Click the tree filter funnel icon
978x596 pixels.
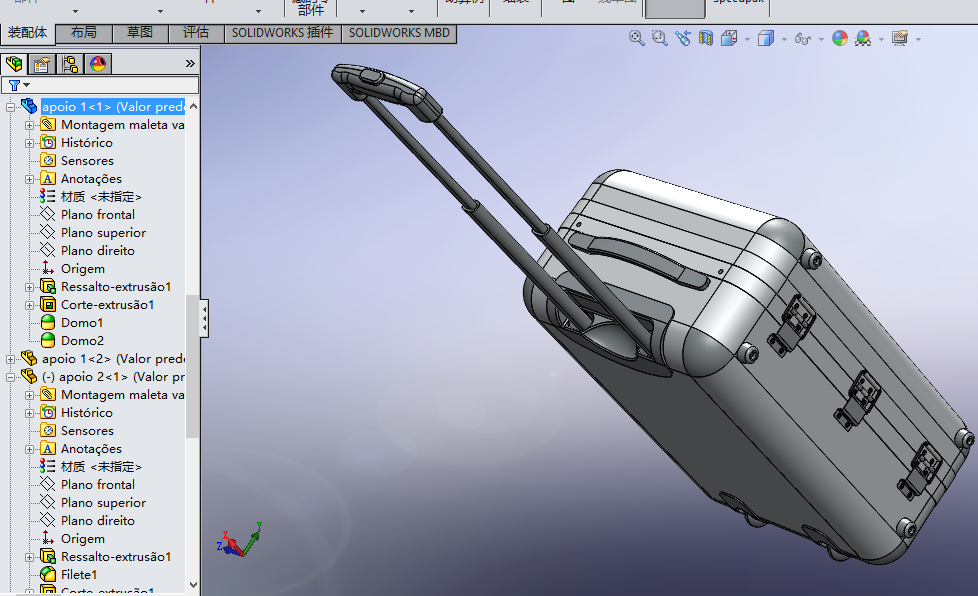(x=14, y=85)
